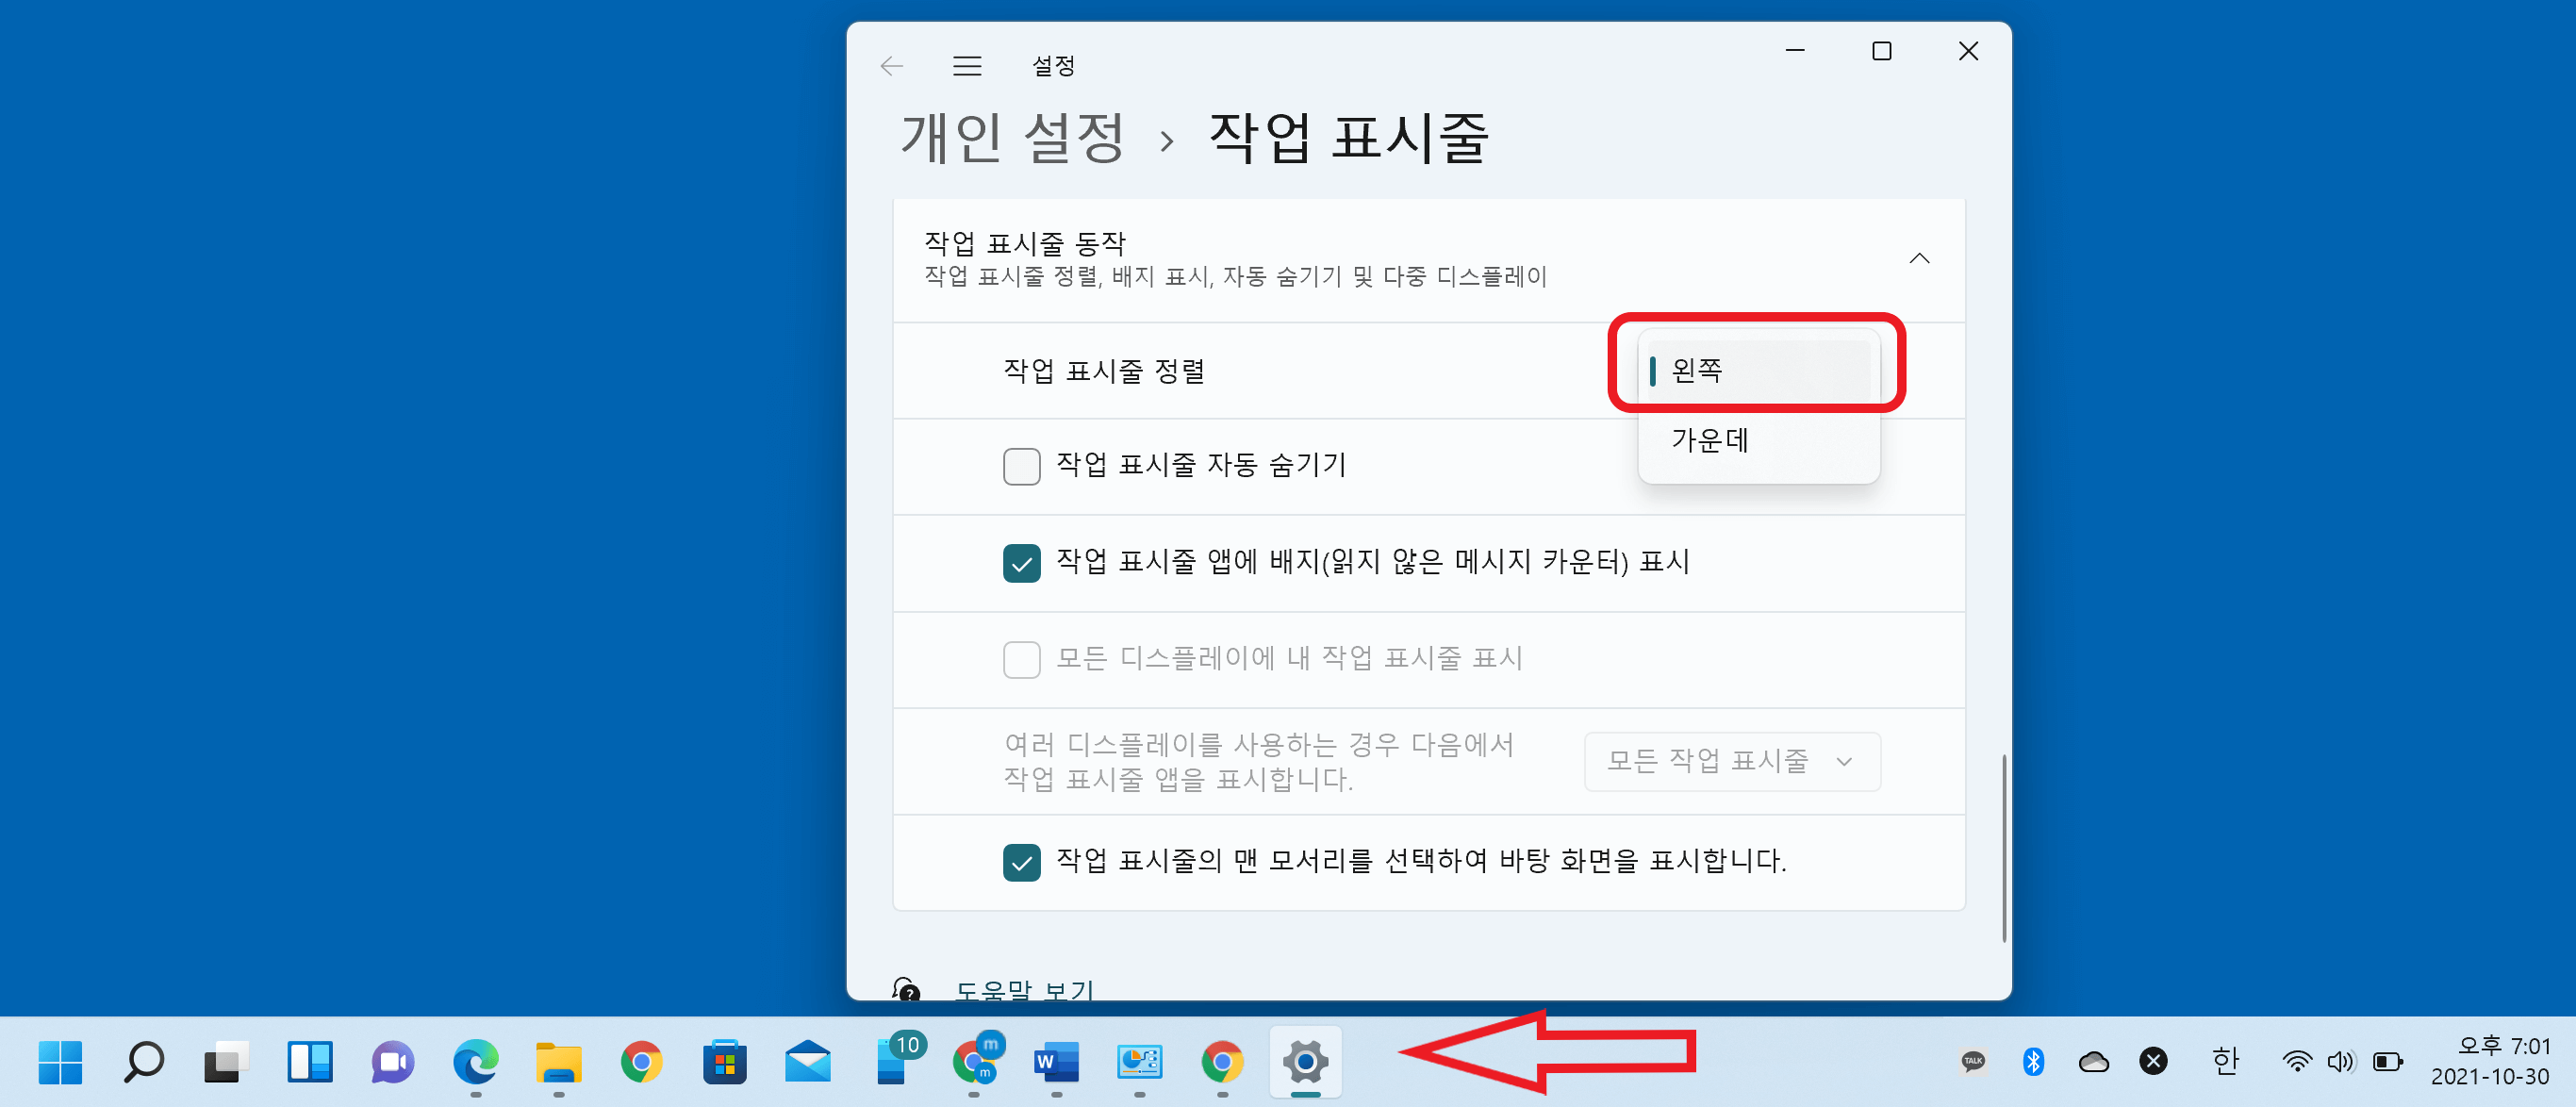Screen dimensions: 2576x1107
Task: Go back using the back arrow
Action: (x=891, y=65)
